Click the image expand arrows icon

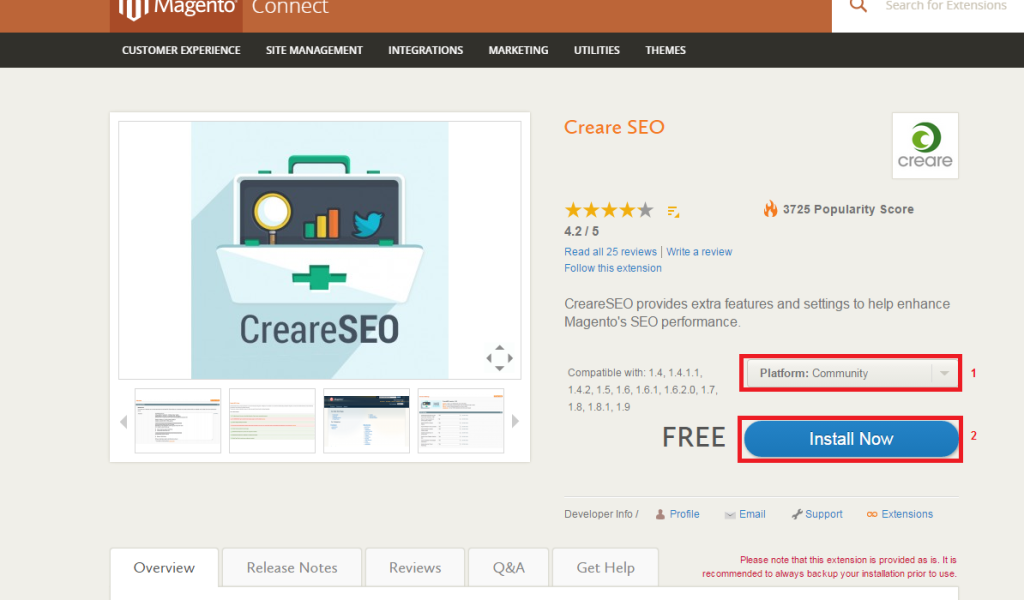[x=499, y=358]
